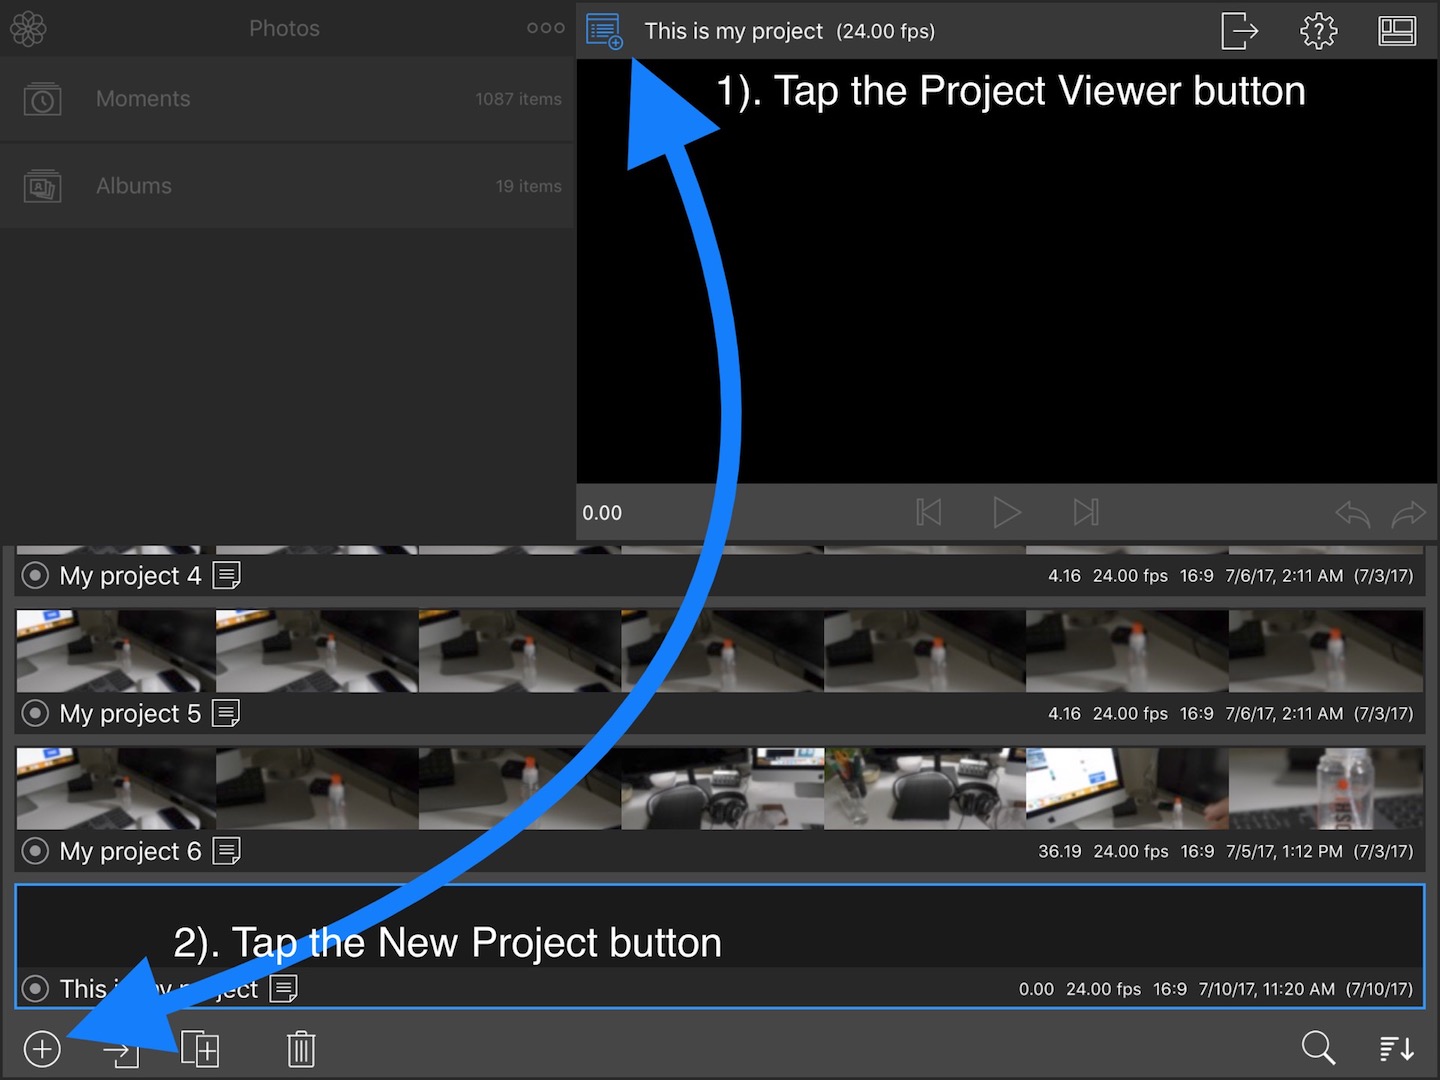Open the sort order dropdown
1440x1080 pixels.
(x=1397, y=1049)
